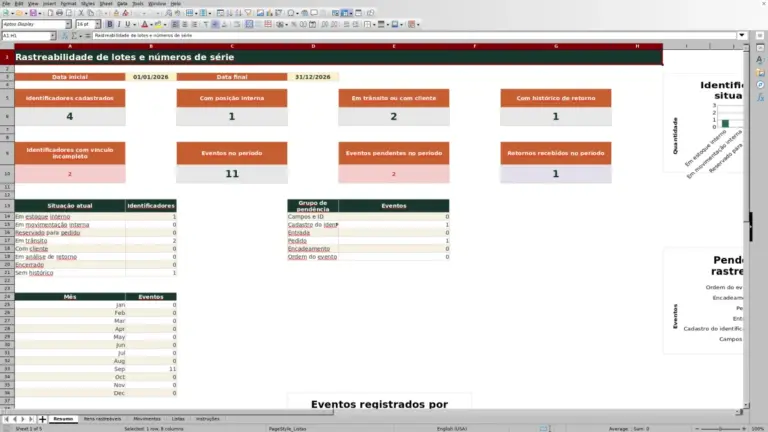The height and width of the screenshot is (432, 768).
Task: Open the Font Color dropdown arrow
Action: (151, 24)
